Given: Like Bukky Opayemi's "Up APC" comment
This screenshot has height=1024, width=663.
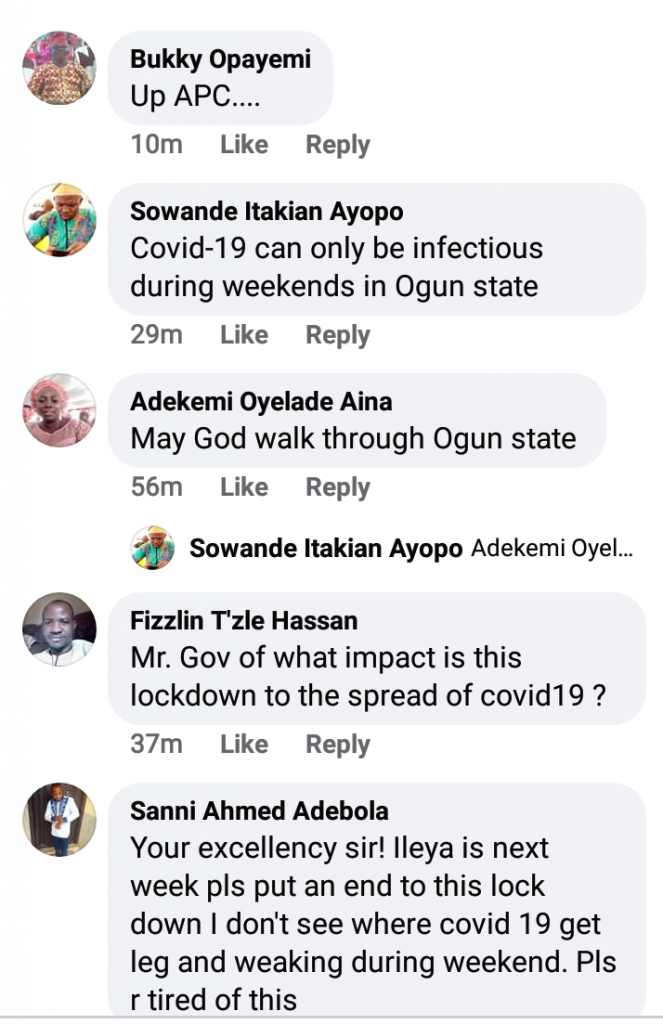Looking at the screenshot, I should (x=244, y=145).
